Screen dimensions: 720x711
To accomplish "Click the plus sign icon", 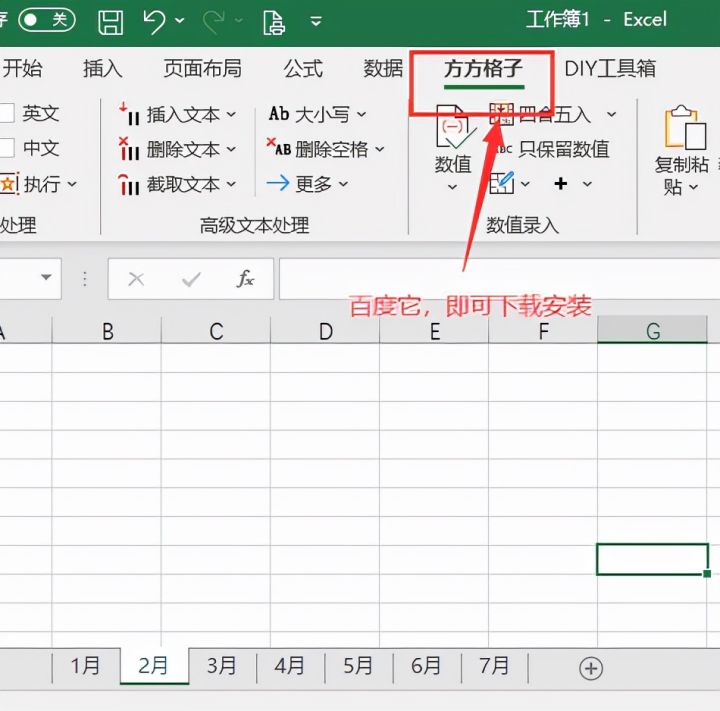I will point(561,184).
